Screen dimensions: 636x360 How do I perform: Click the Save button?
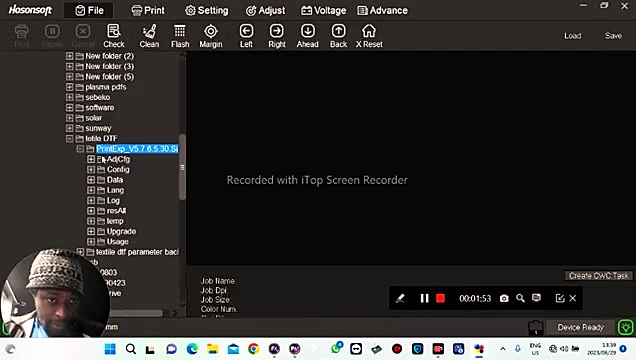pyautogui.click(x=613, y=36)
